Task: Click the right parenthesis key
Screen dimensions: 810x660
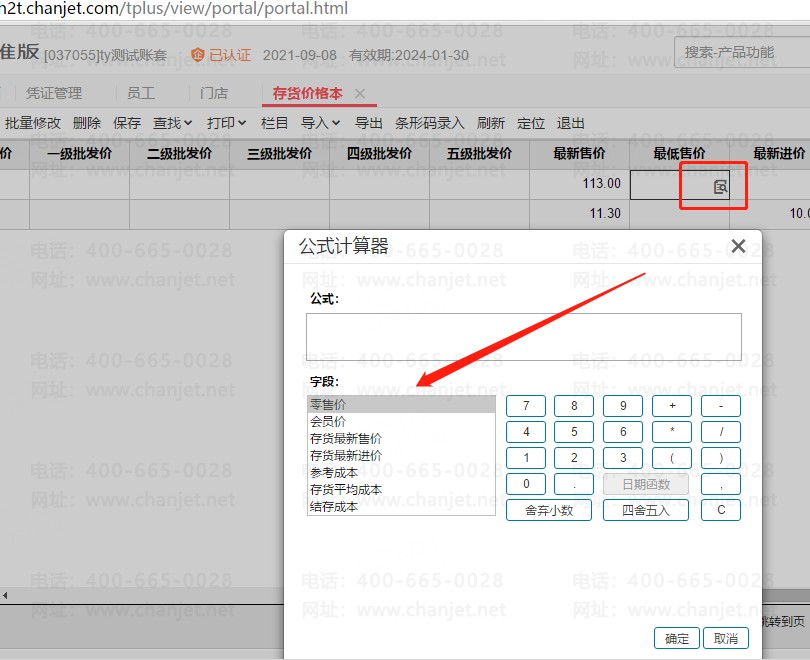Action: [x=721, y=458]
